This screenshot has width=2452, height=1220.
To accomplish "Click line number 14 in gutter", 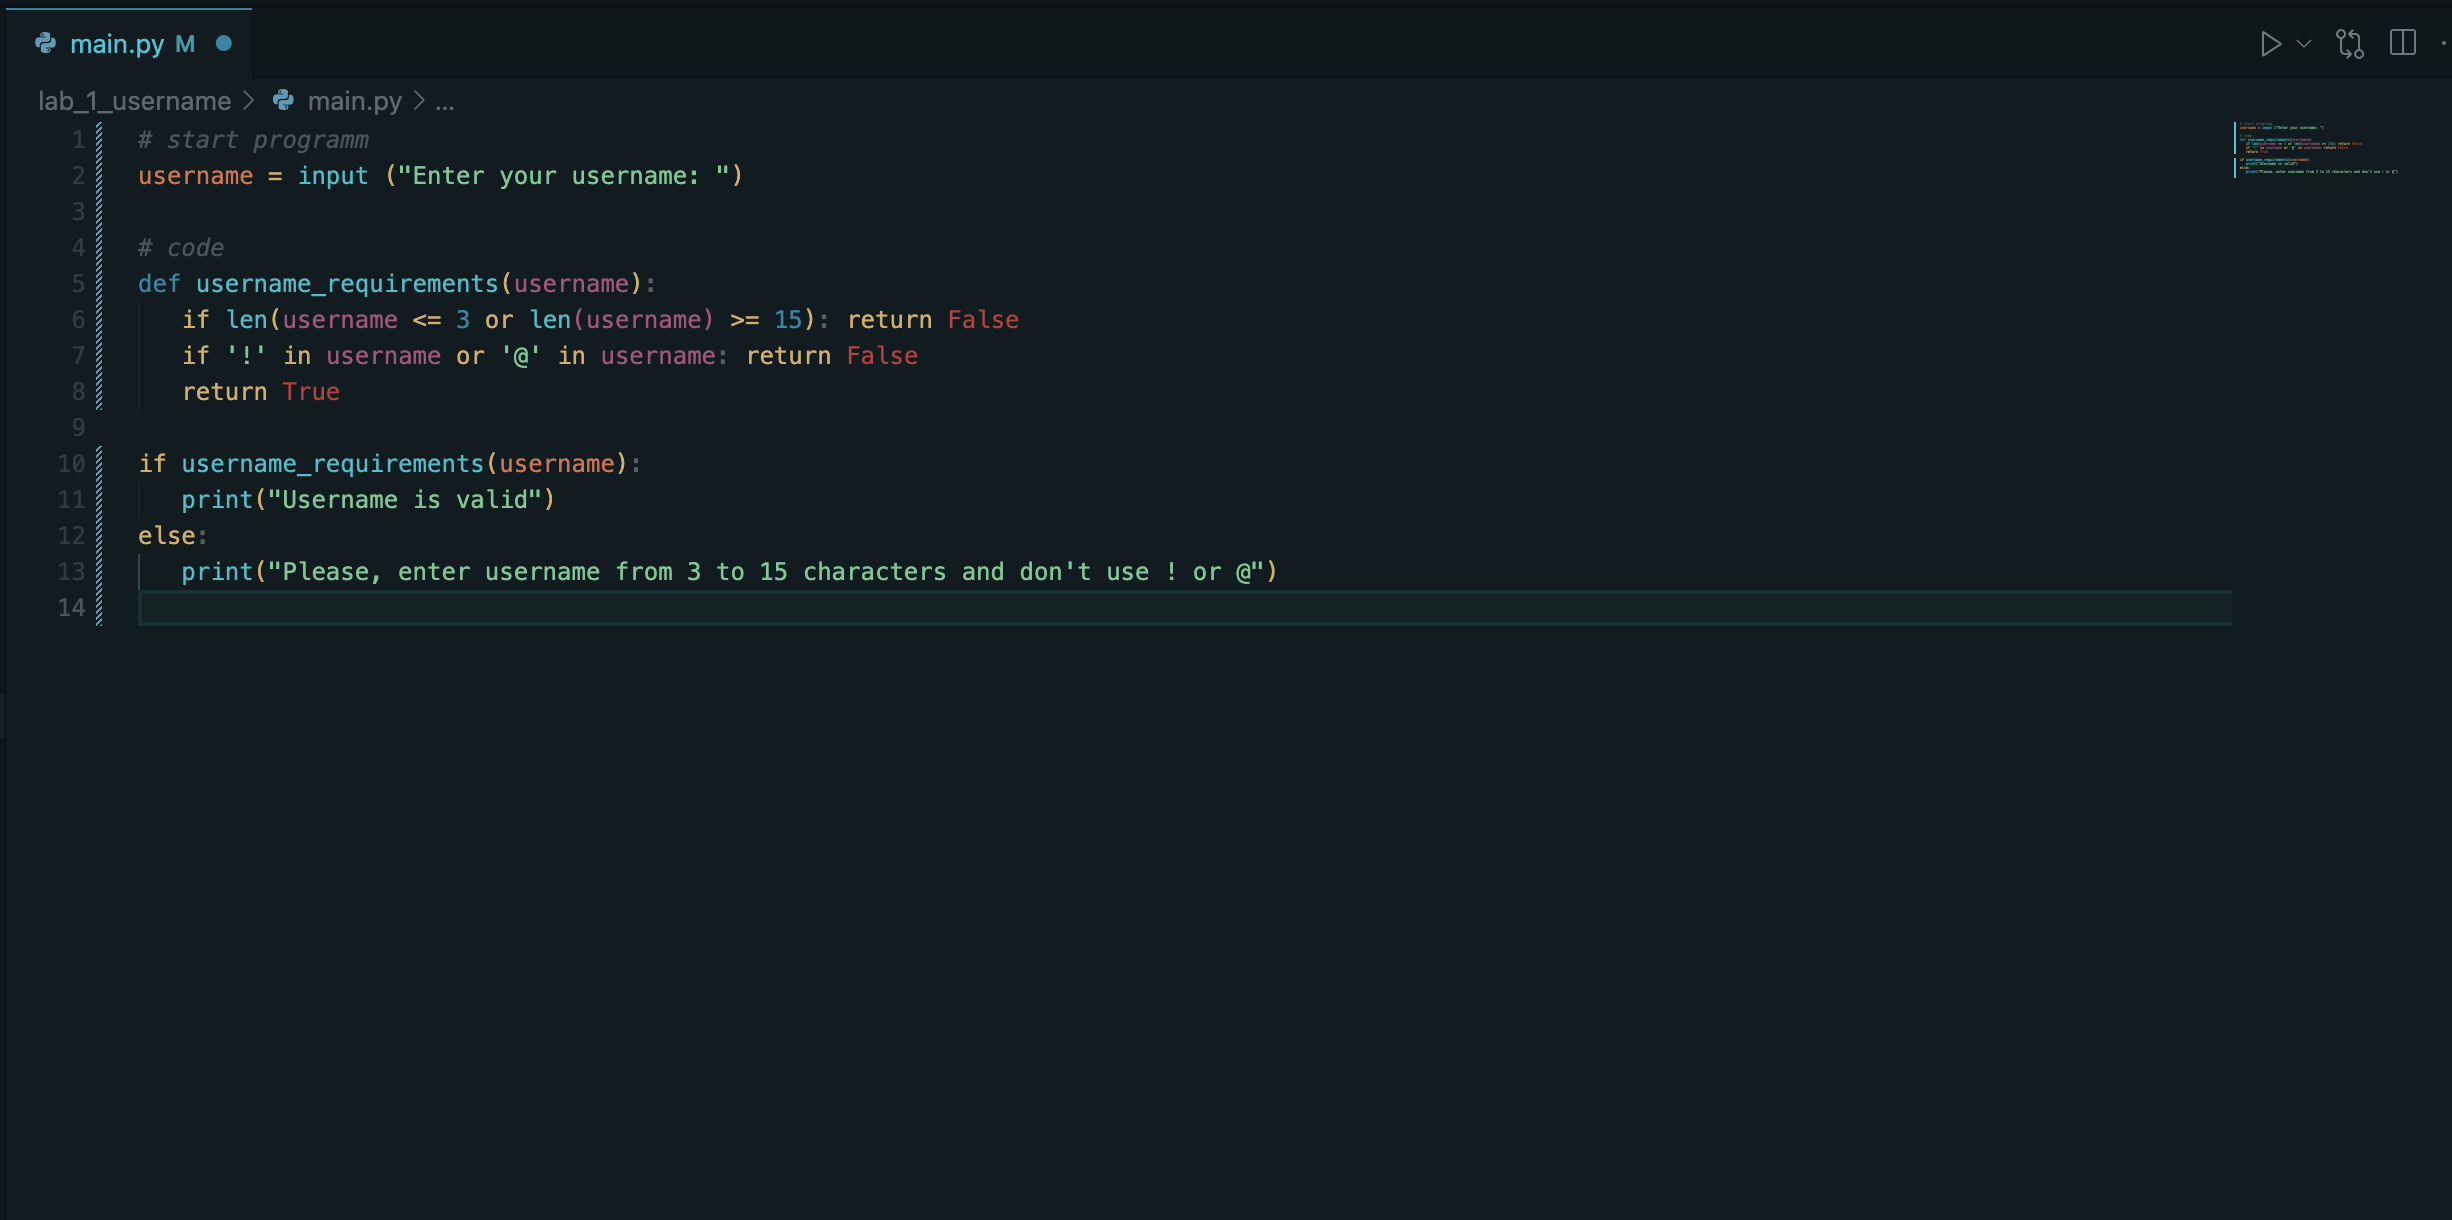I will point(71,607).
